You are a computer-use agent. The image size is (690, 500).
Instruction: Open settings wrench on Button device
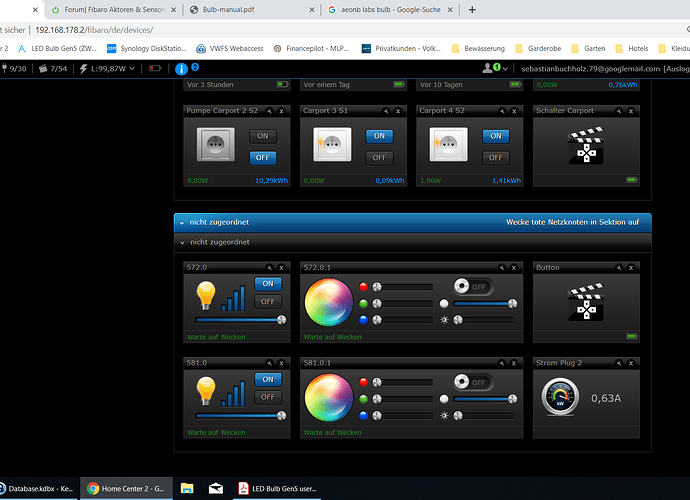point(619,268)
